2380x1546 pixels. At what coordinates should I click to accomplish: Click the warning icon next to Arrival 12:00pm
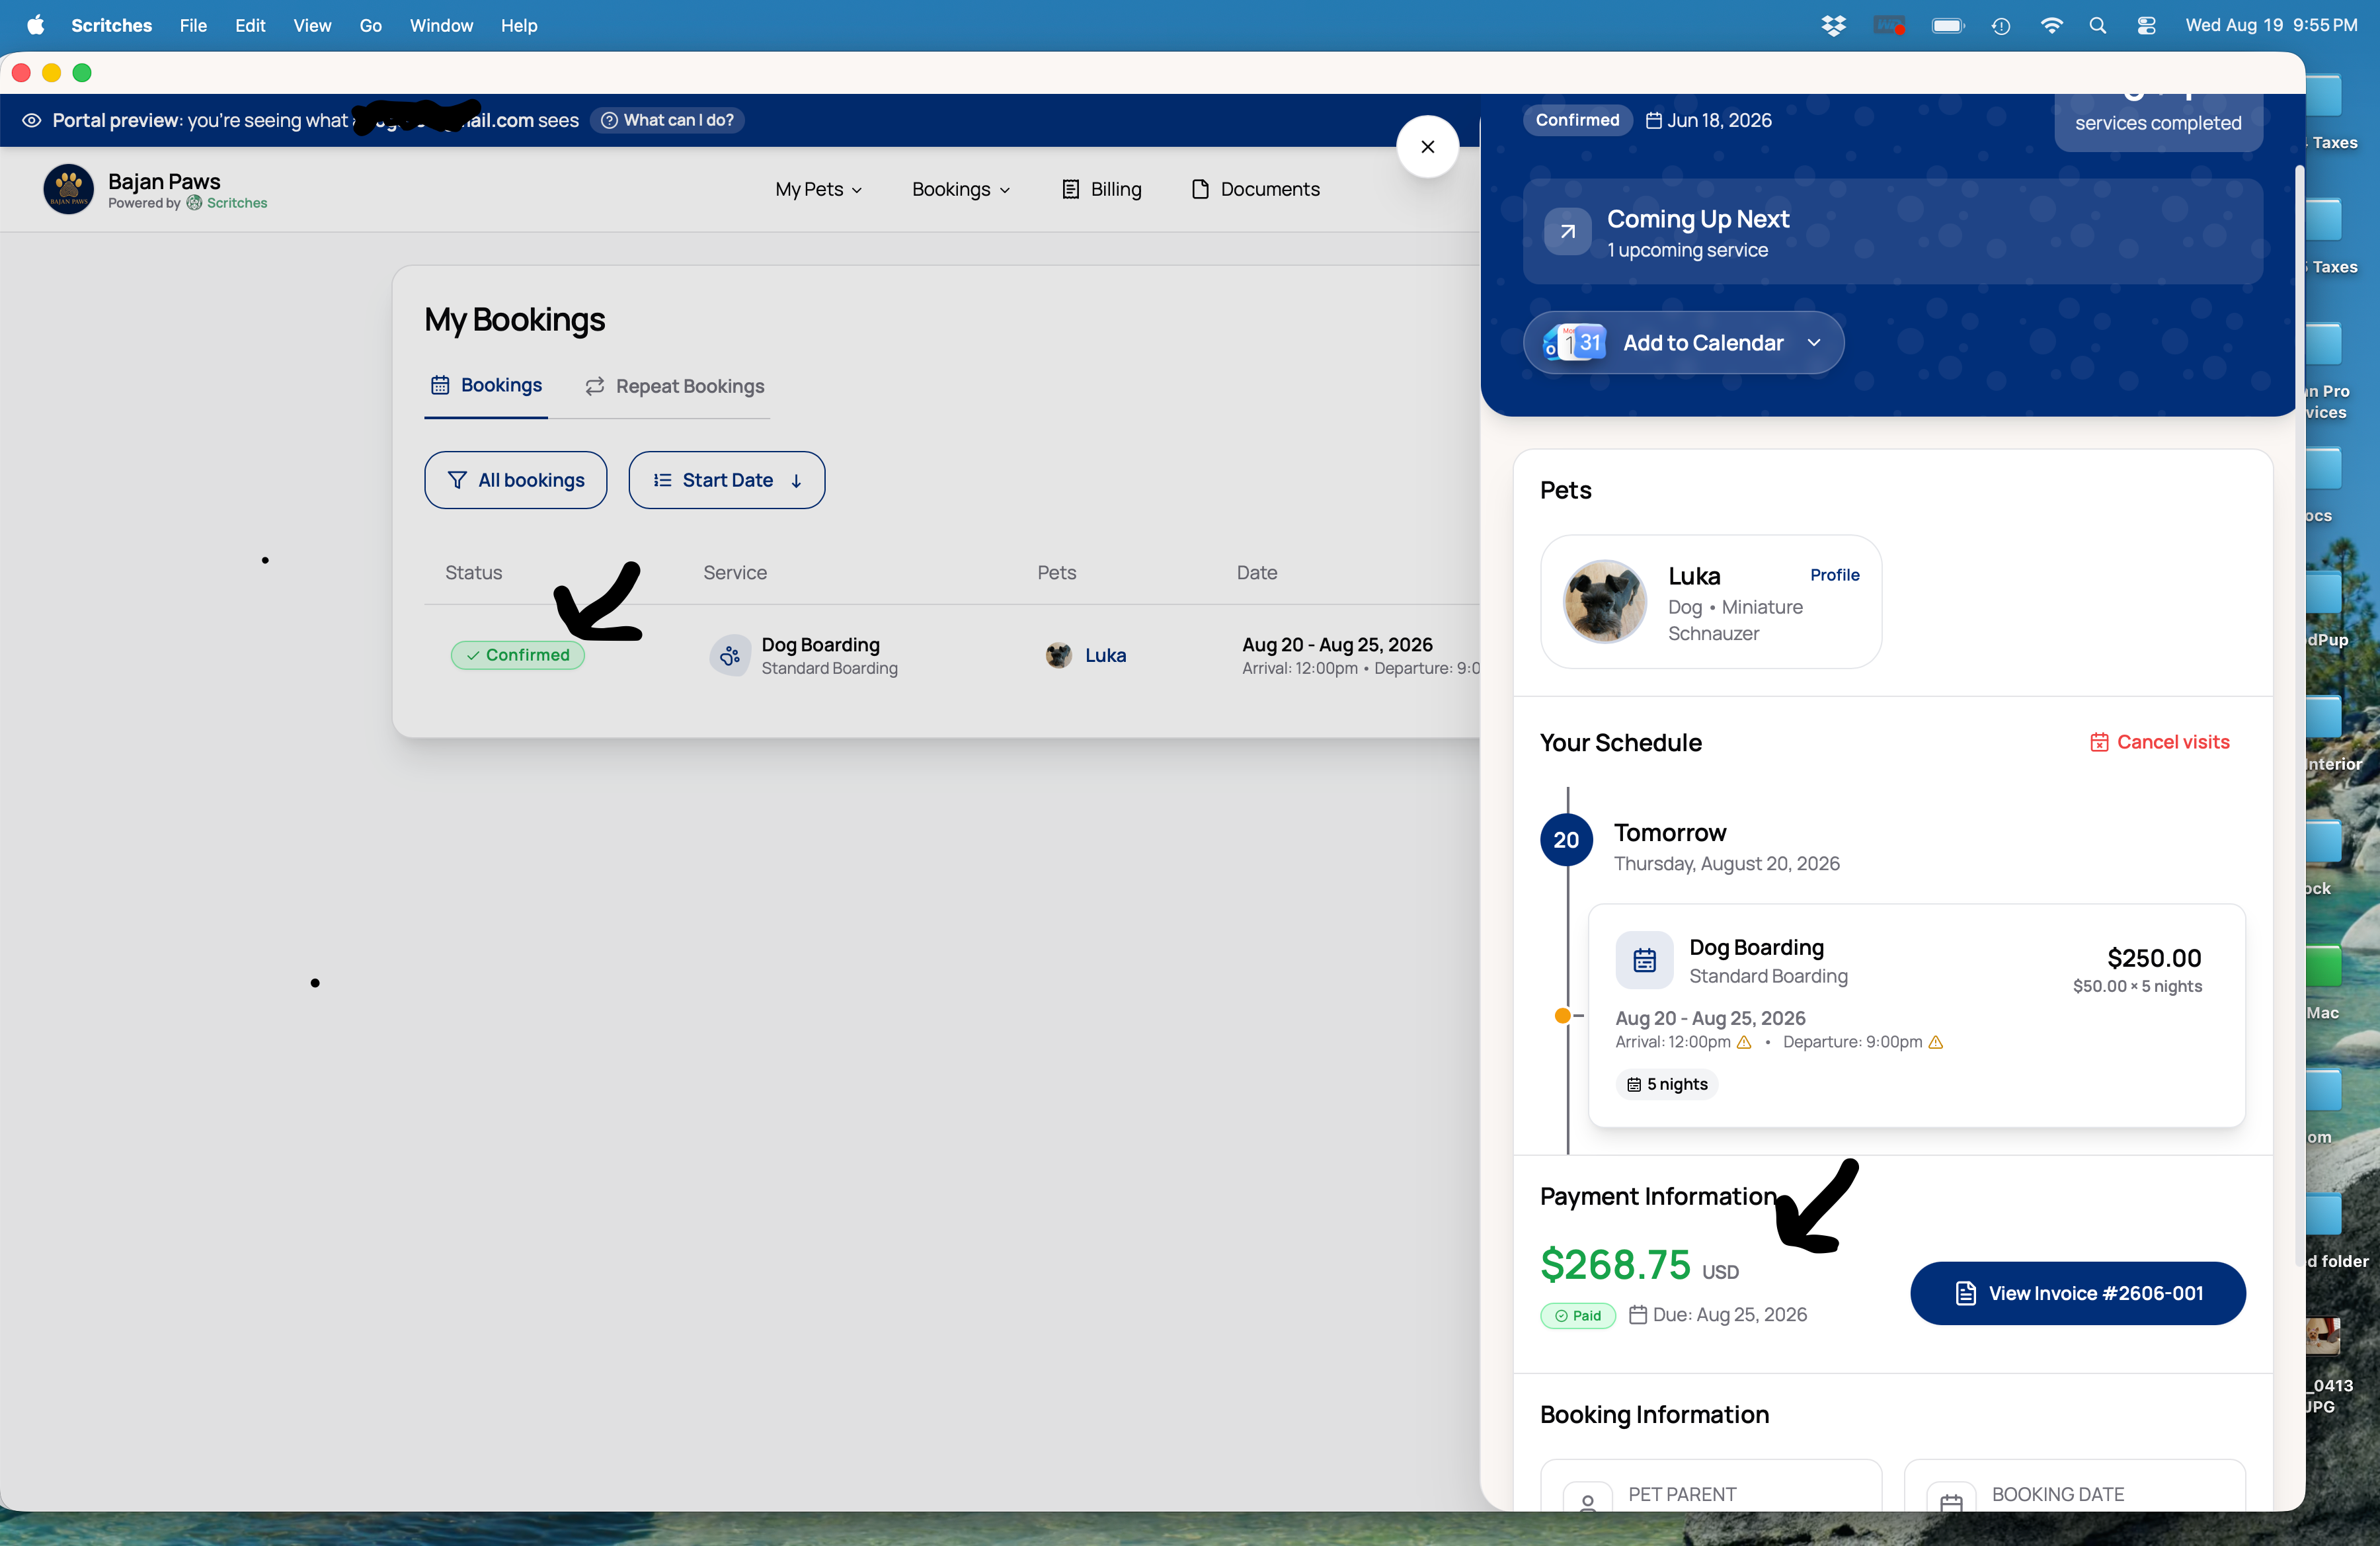1744,1042
